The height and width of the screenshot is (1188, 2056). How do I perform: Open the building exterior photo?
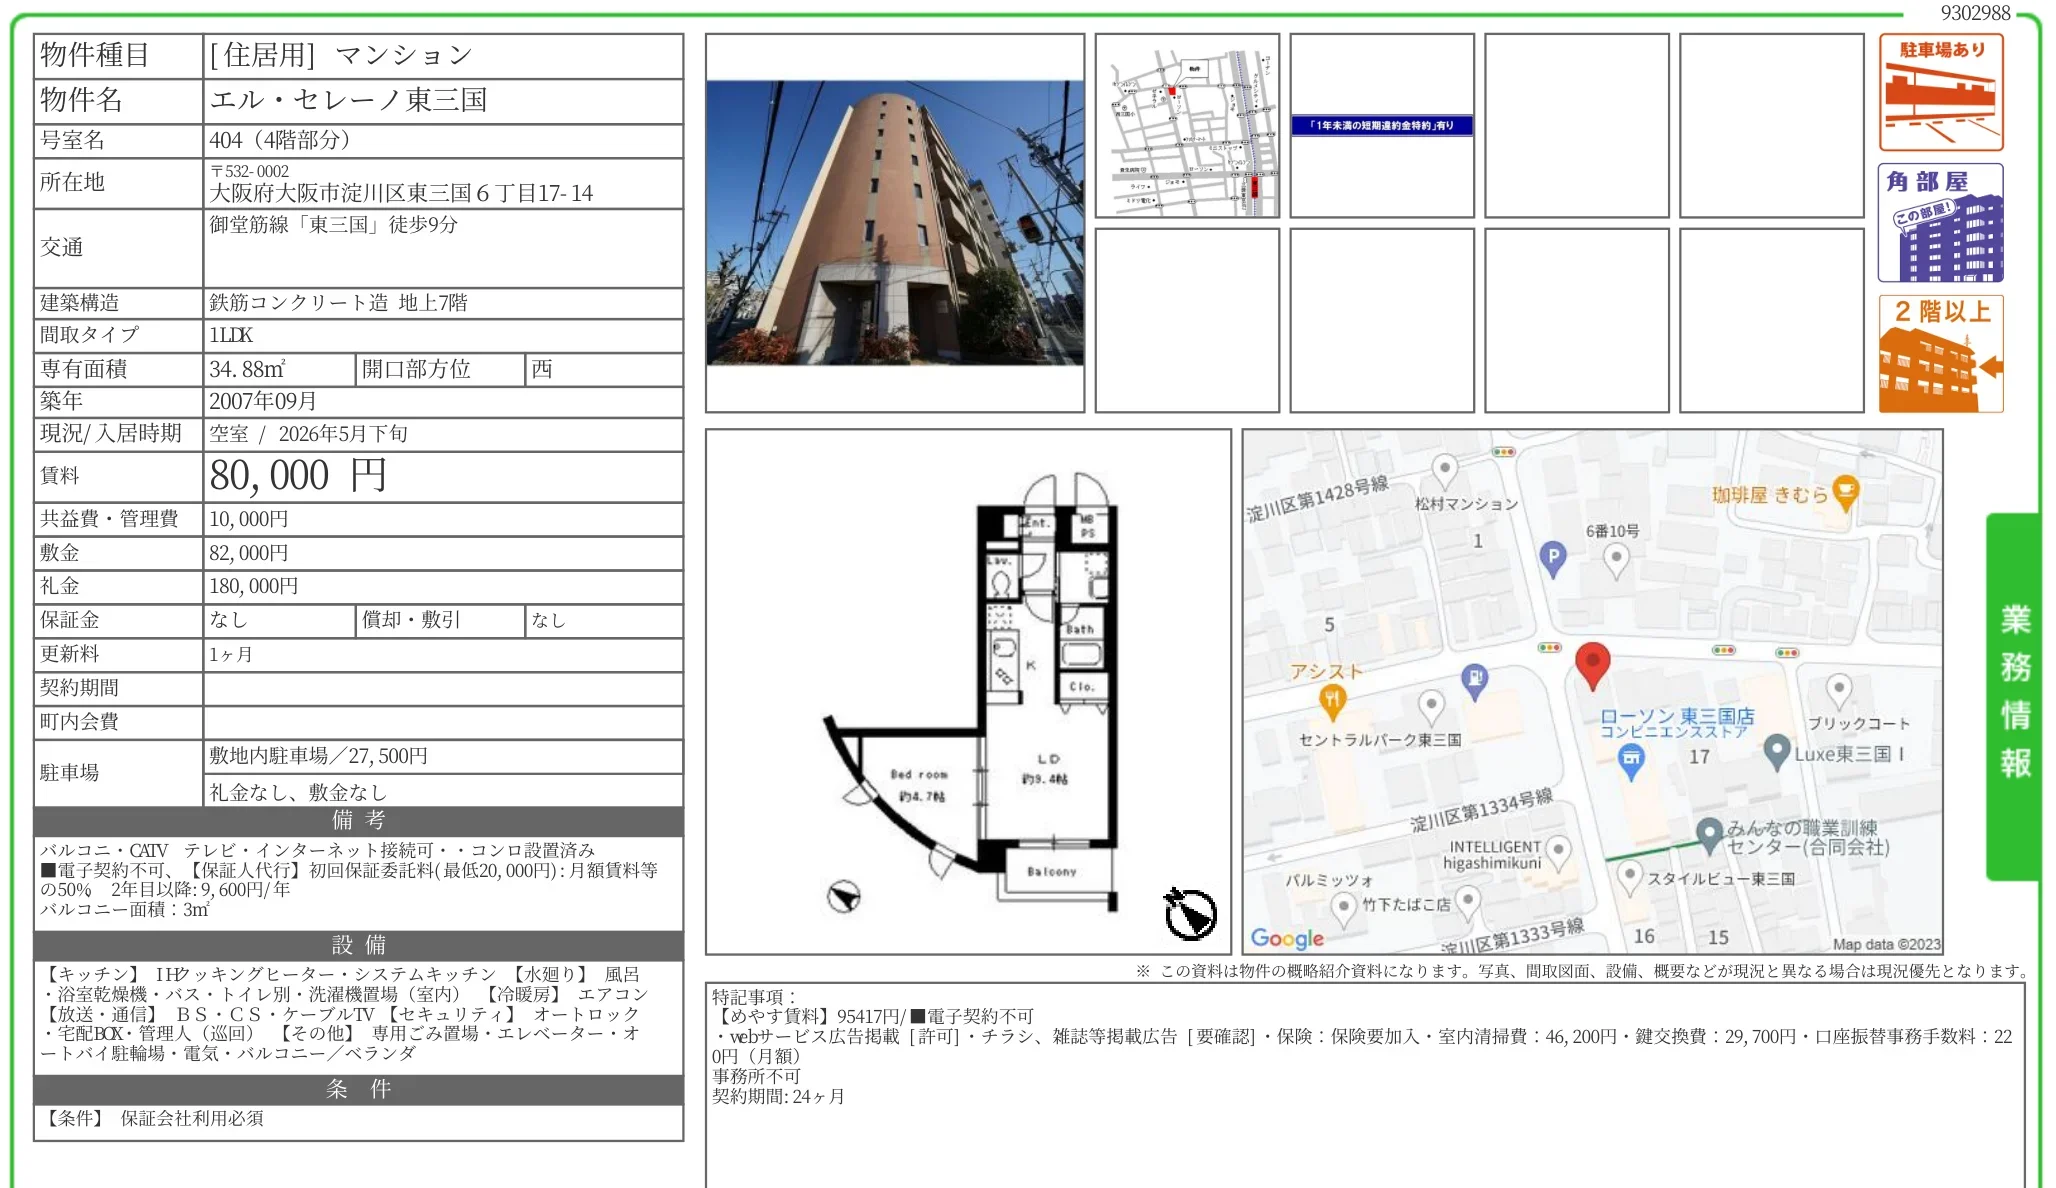point(894,223)
